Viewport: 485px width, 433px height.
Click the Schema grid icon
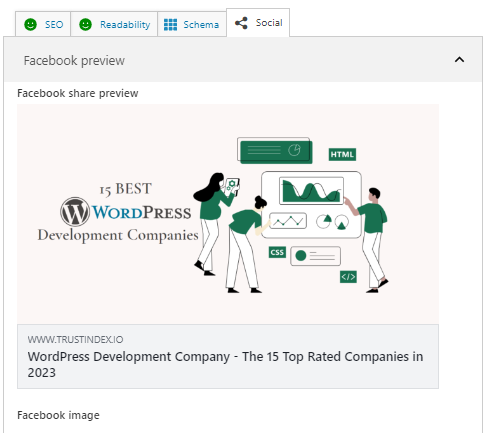click(x=170, y=24)
